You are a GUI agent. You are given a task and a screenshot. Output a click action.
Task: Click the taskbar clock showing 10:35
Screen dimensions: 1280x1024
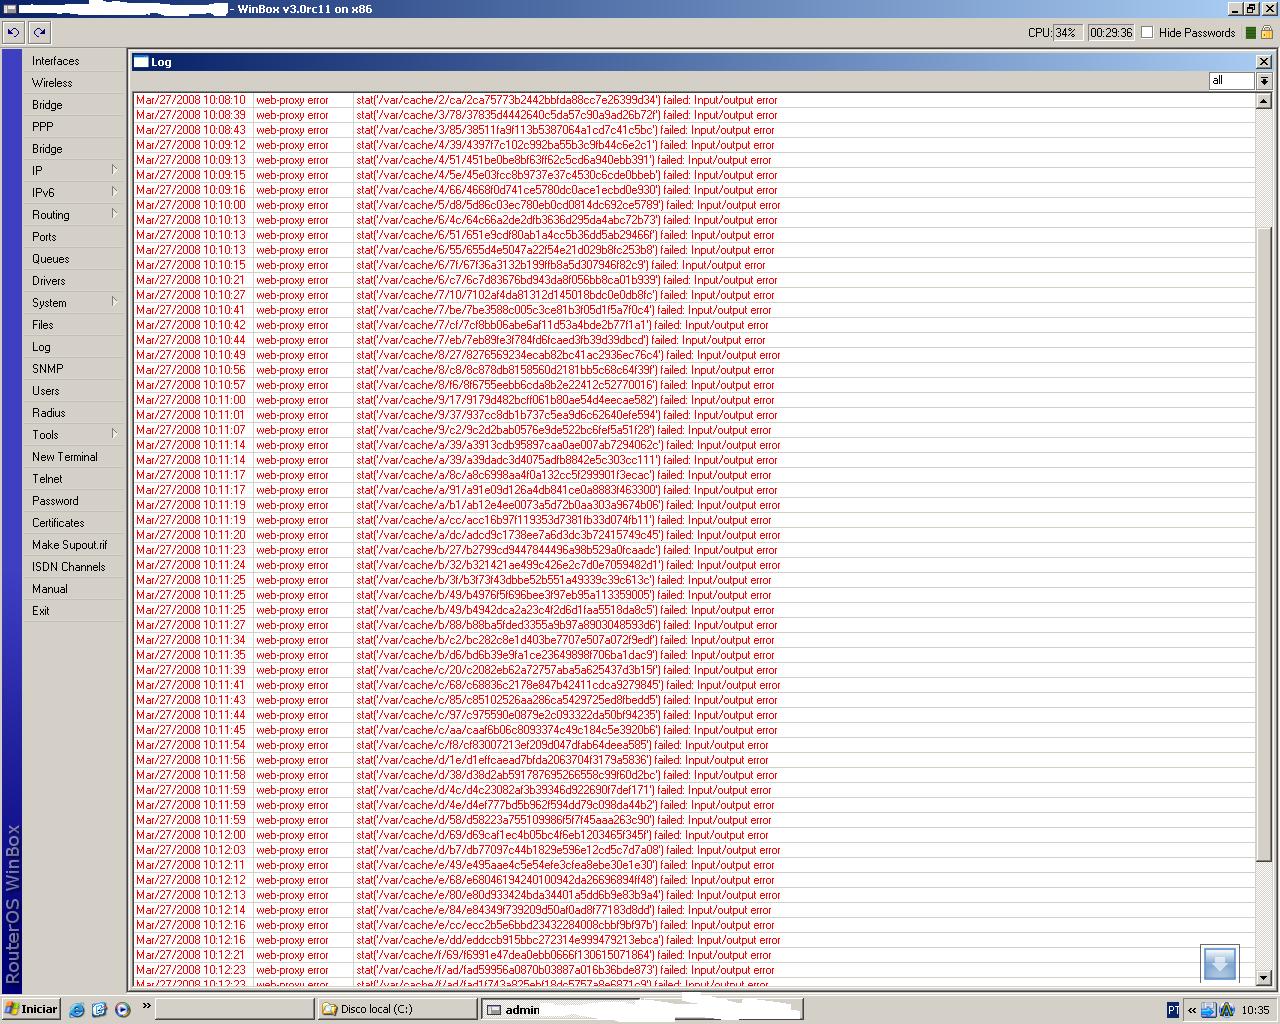click(1255, 1010)
